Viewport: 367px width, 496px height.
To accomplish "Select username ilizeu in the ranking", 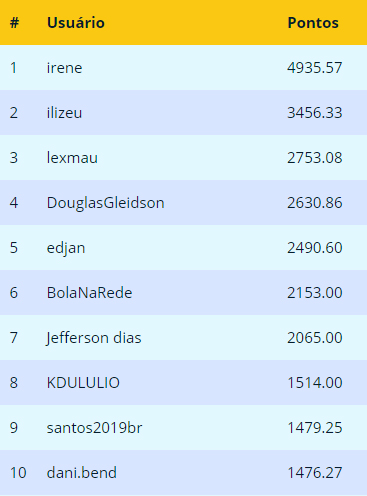I will pyautogui.click(x=64, y=113).
